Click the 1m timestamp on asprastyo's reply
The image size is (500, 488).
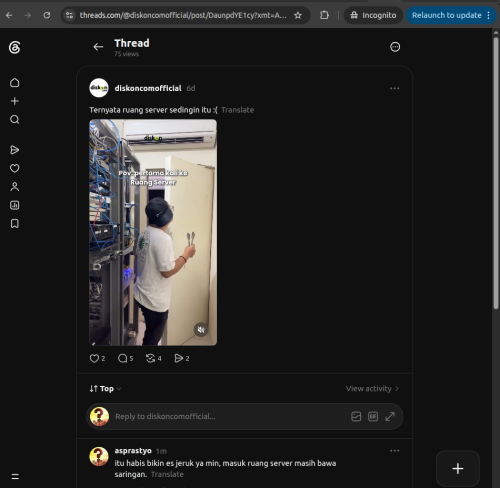tap(161, 451)
